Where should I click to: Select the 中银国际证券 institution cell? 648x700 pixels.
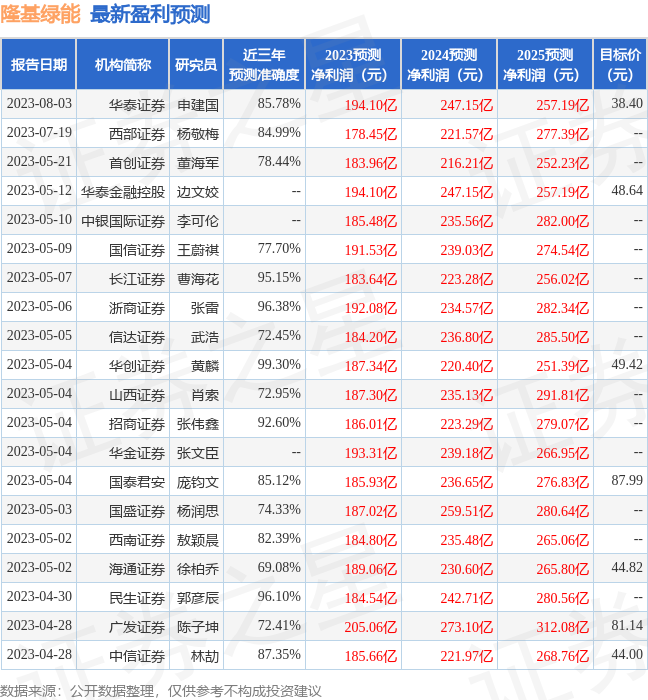click(123, 221)
